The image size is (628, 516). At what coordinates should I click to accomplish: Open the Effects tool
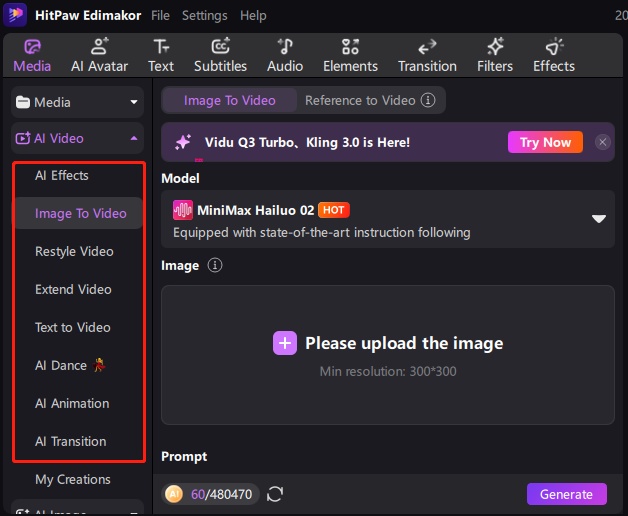coord(554,56)
